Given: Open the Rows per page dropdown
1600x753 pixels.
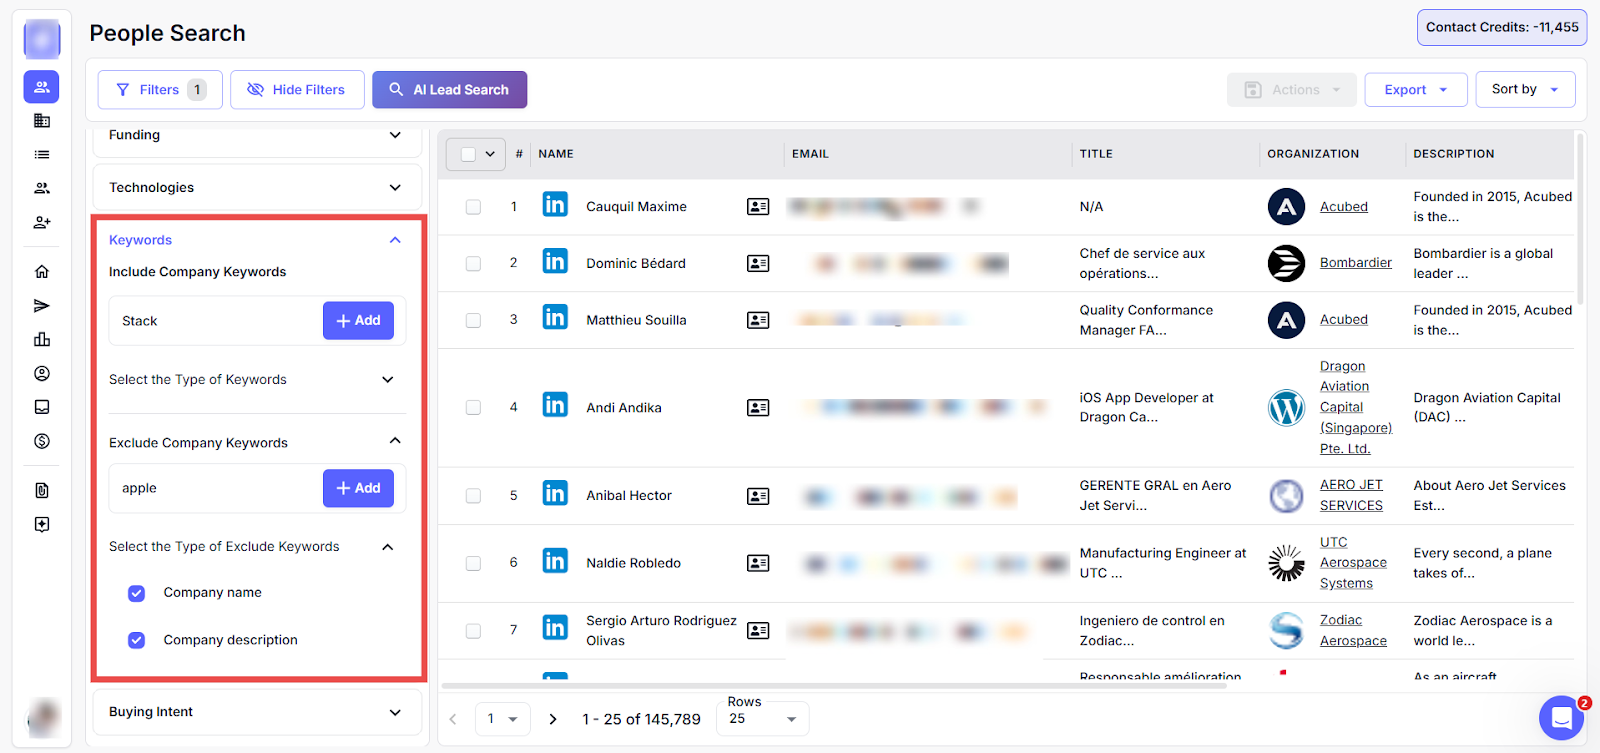Looking at the screenshot, I should tap(763, 719).
